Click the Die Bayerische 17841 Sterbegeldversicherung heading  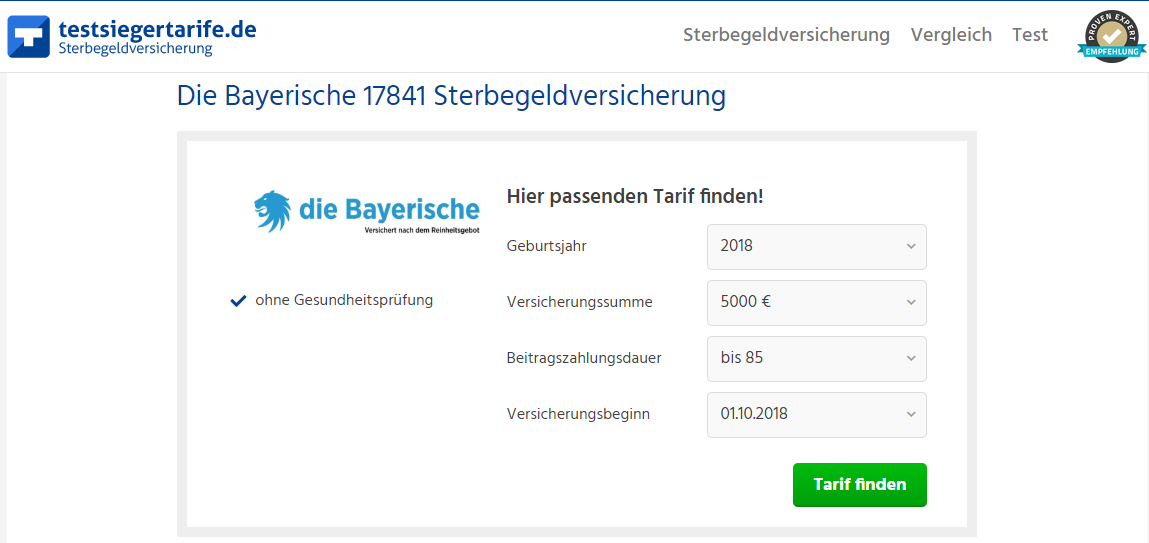point(451,97)
